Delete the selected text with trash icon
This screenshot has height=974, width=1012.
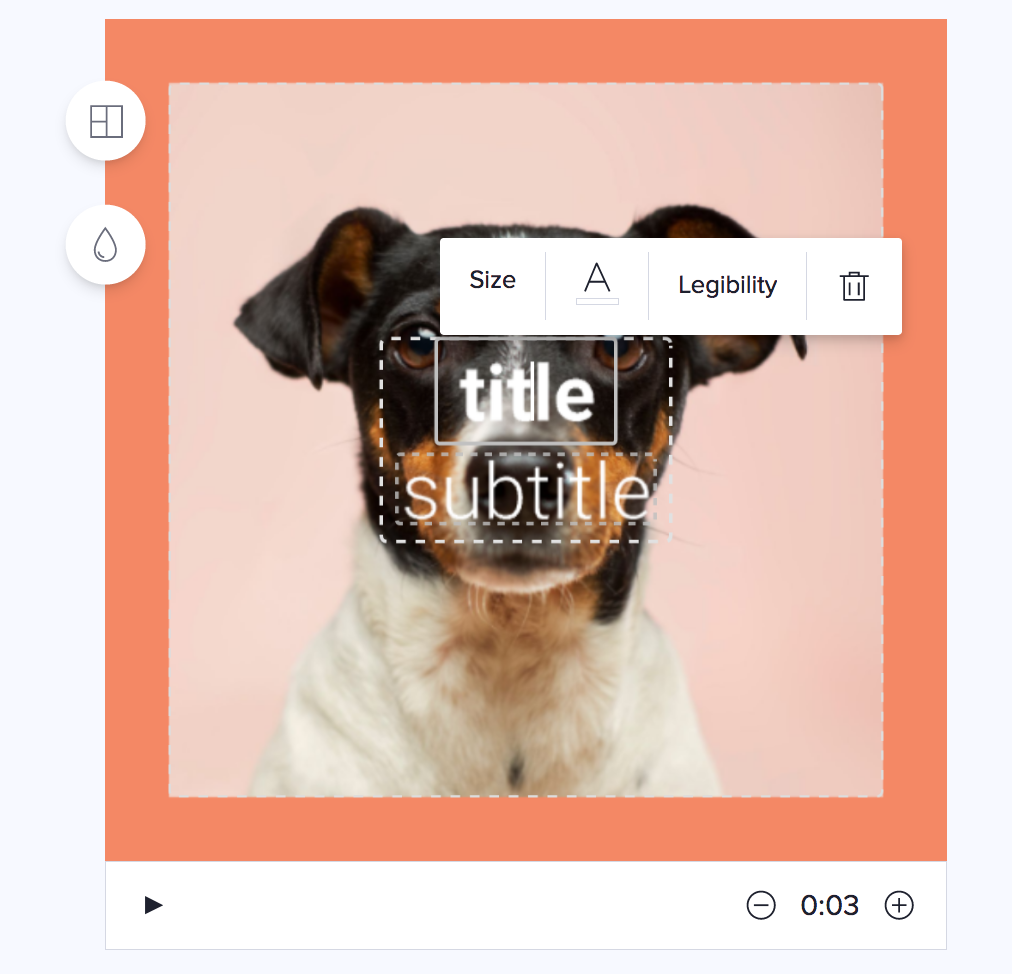[x=853, y=286]
